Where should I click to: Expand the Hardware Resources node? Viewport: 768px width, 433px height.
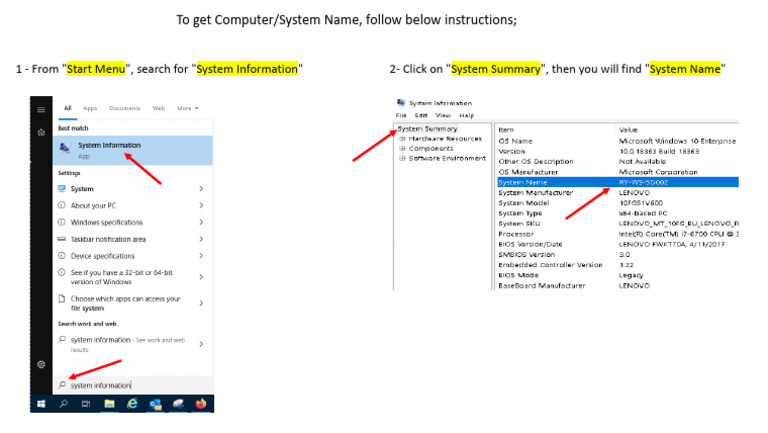tap(402, 139)
